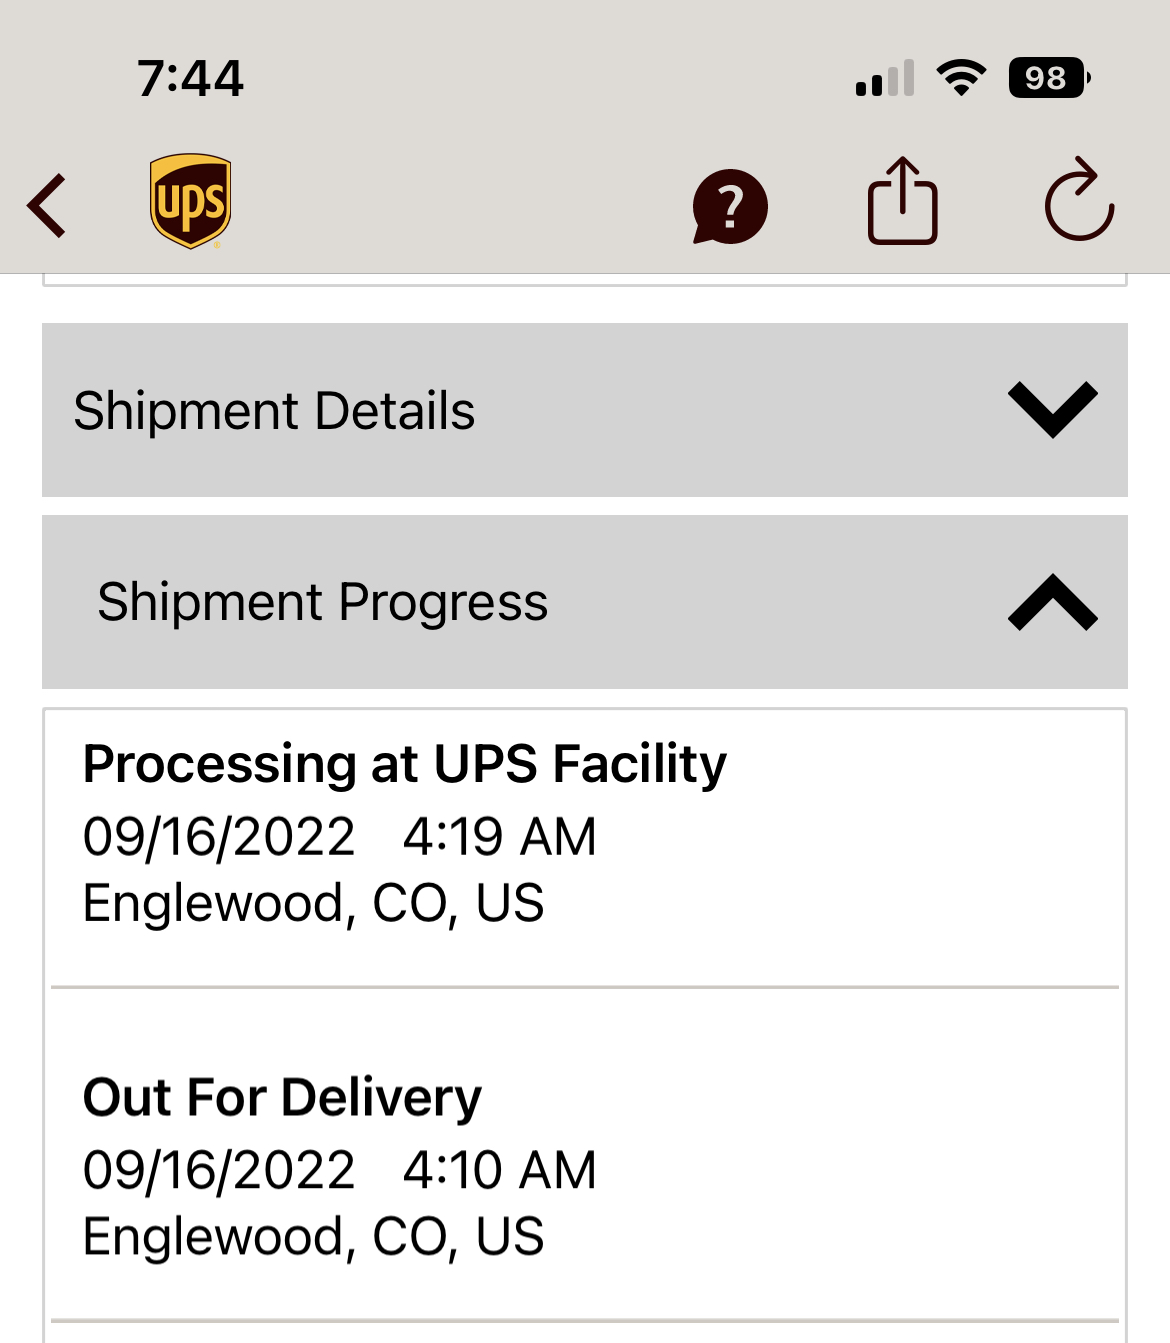This screenshot has height=1343, width=1170.
Task: Tap the back arrow in header
Action: tap(48, 206)
